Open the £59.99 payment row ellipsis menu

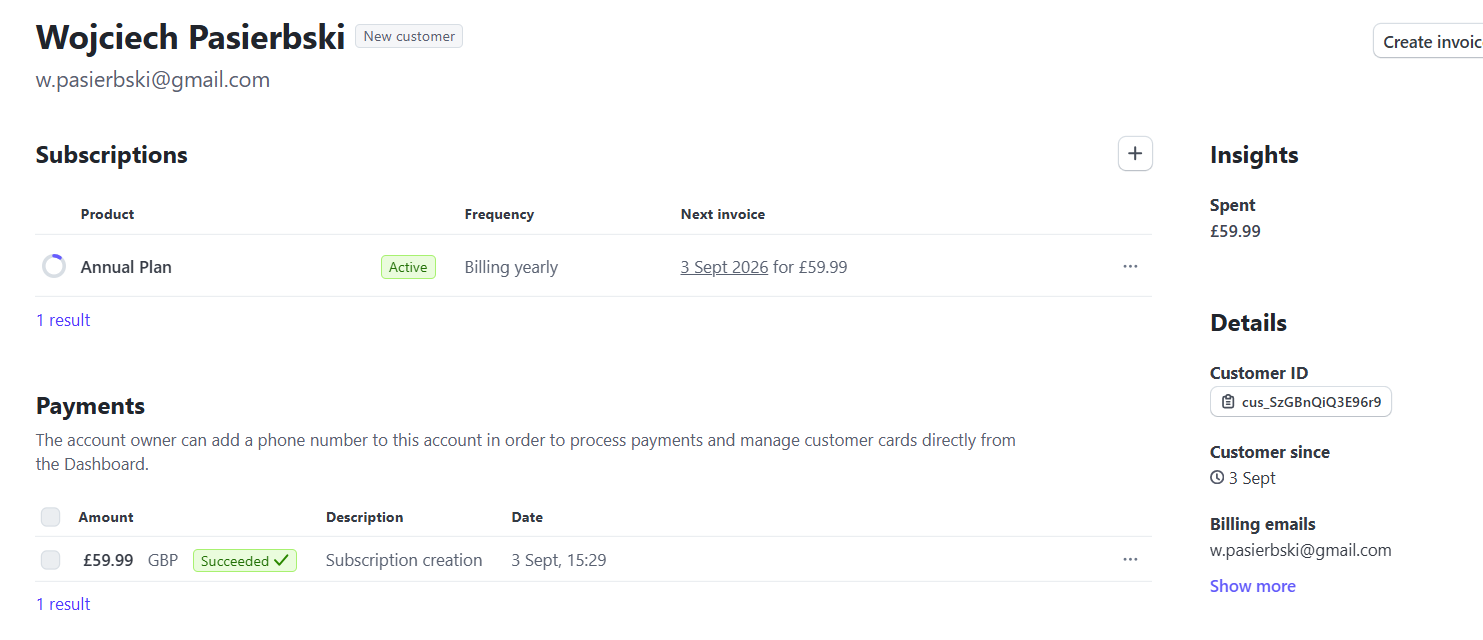pos(1130,560)
